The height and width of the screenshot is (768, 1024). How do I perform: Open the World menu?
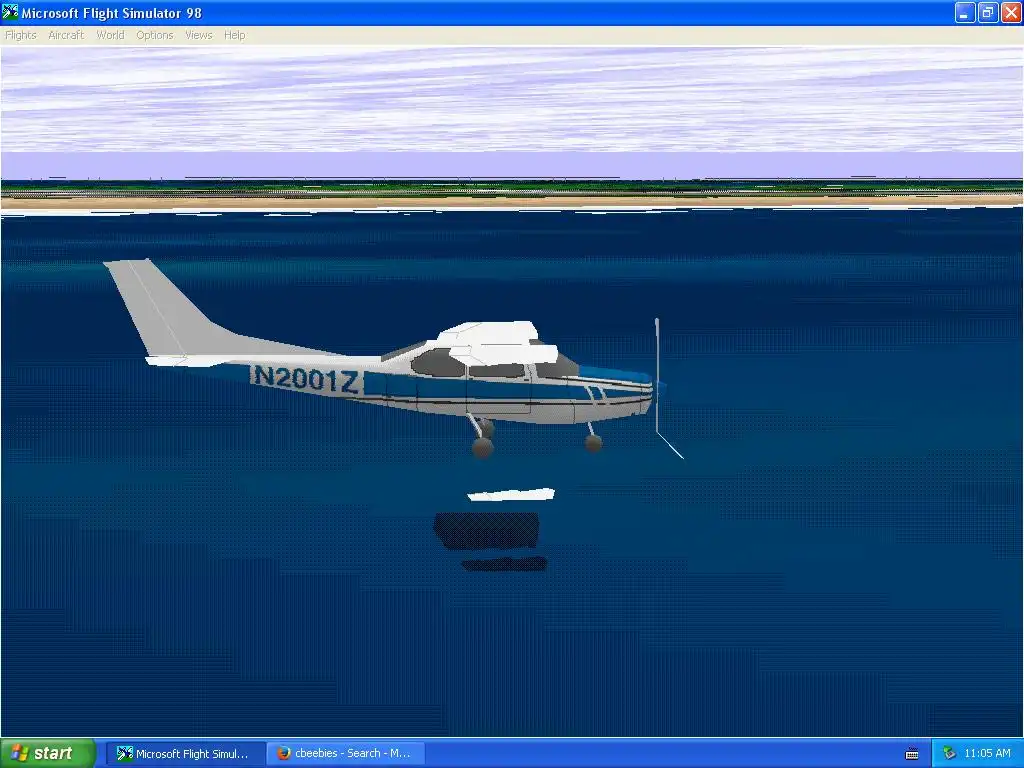click(110, 35)
